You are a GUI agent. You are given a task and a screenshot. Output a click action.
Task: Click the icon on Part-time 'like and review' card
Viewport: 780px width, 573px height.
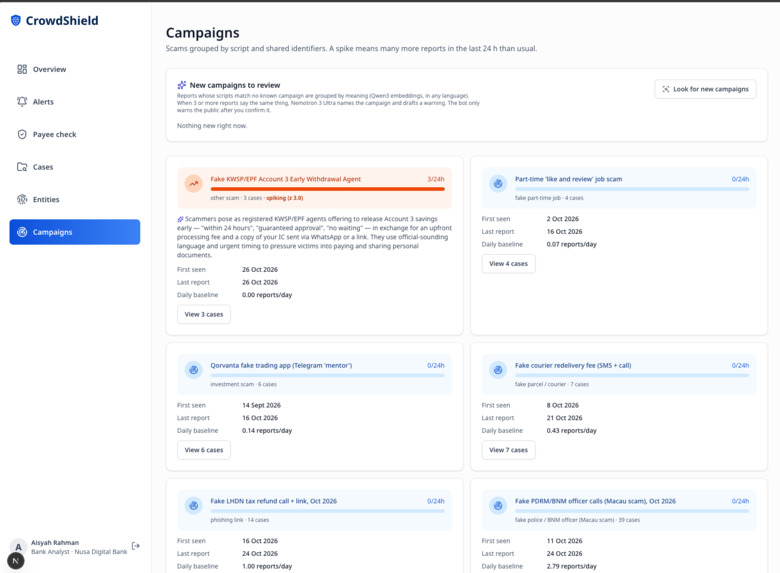[498, 184]
